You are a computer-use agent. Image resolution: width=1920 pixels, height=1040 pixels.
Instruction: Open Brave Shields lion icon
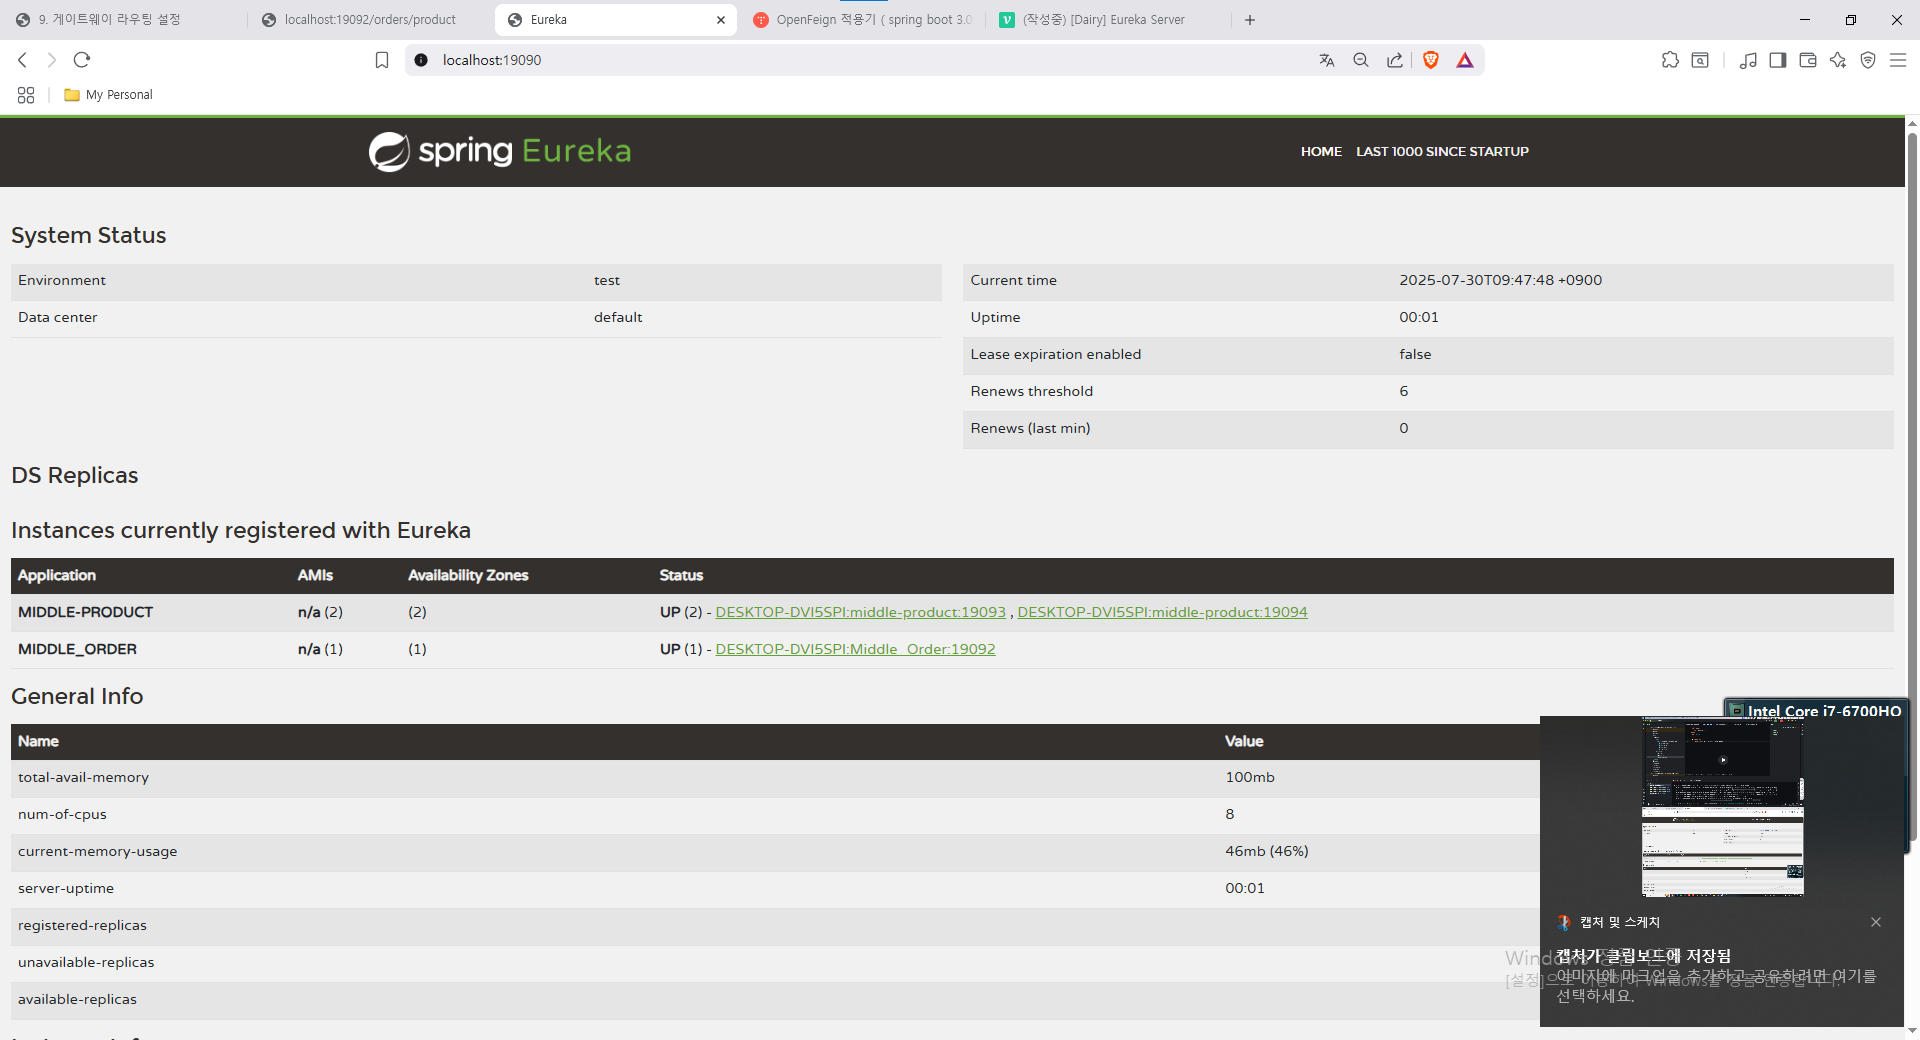tap(1431, 60)
